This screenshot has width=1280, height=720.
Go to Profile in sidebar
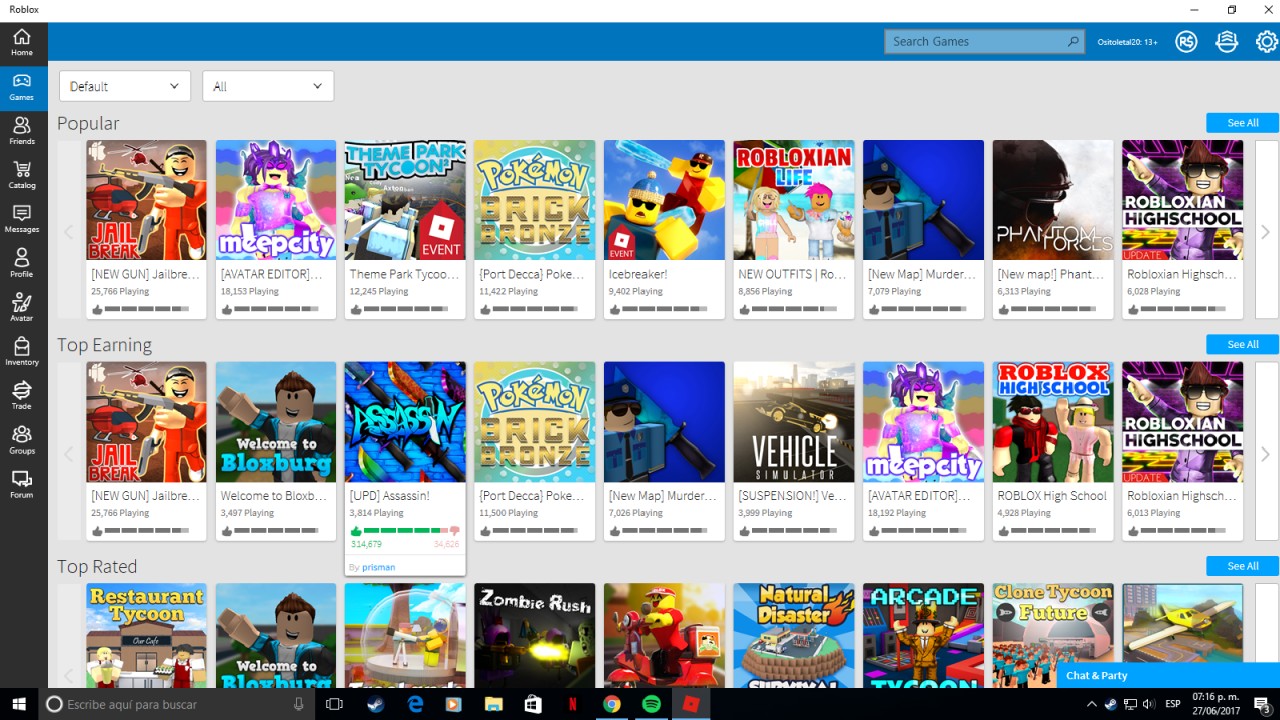tap(22, 263)
